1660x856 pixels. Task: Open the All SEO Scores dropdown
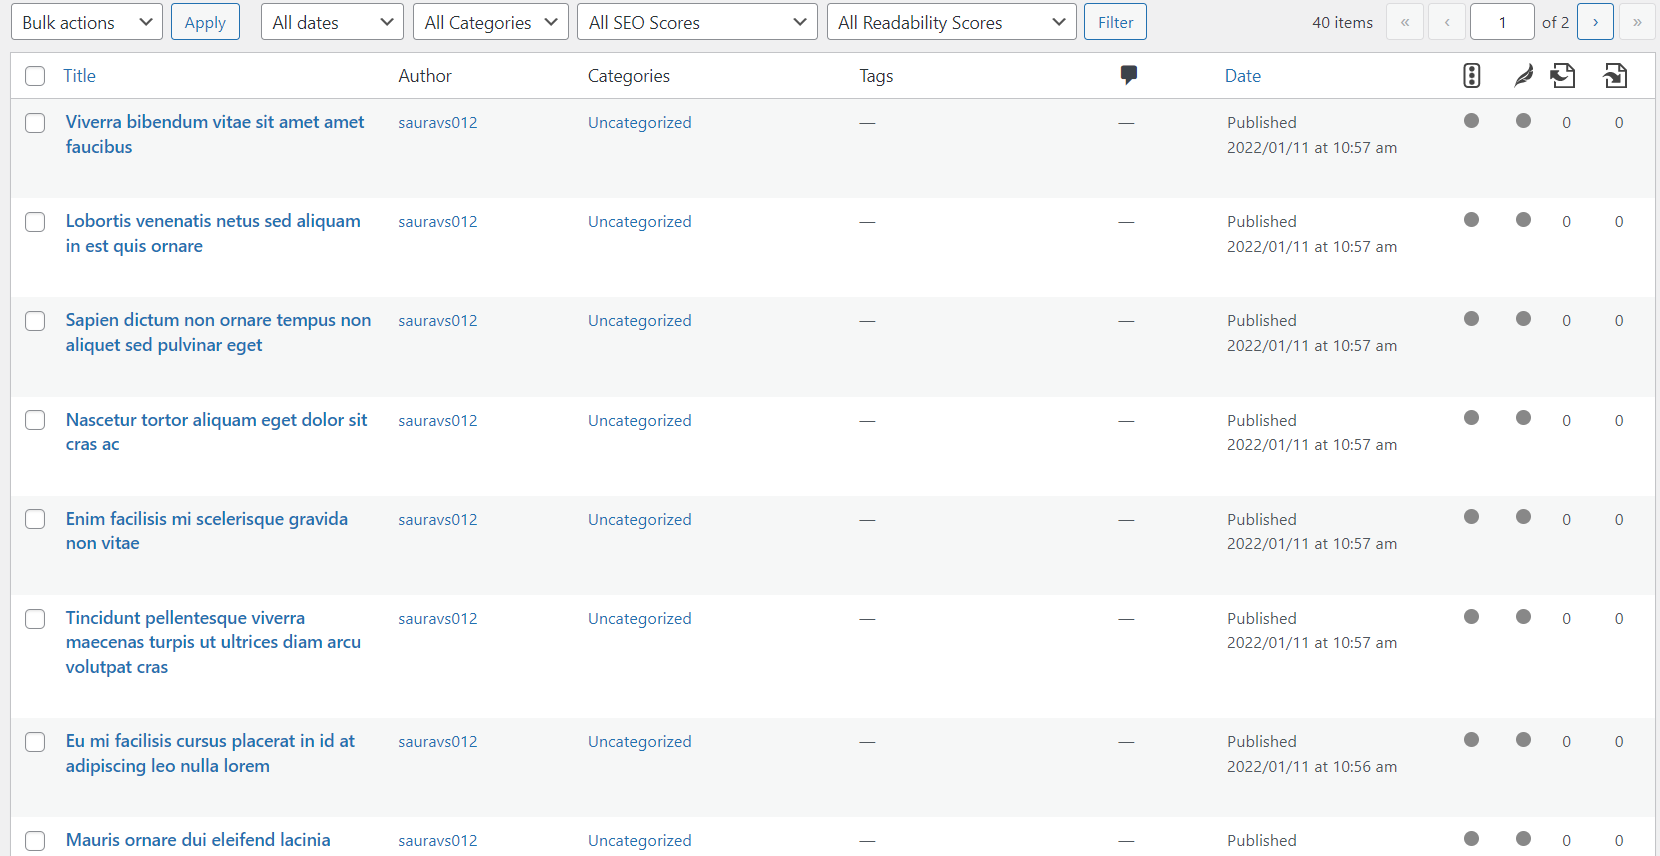click(697, 22)
